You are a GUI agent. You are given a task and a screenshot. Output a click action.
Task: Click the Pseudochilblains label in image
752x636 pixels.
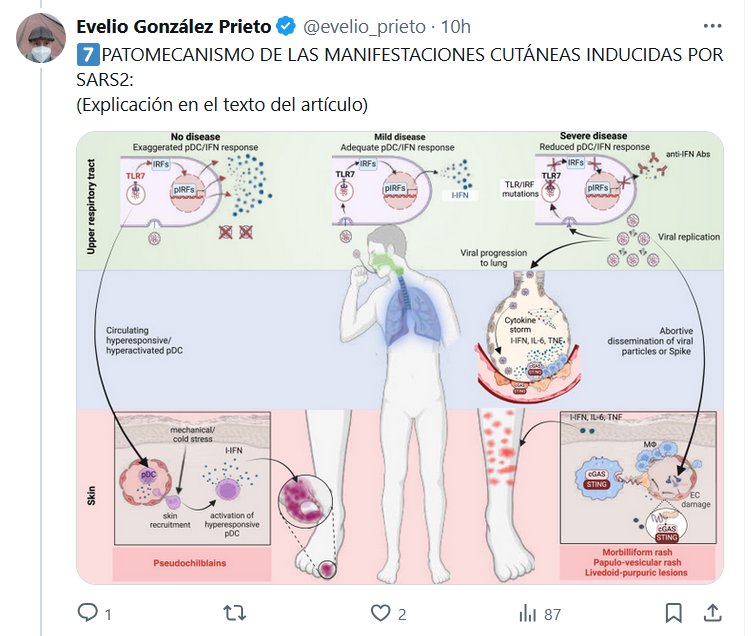[x=189, y=563]
